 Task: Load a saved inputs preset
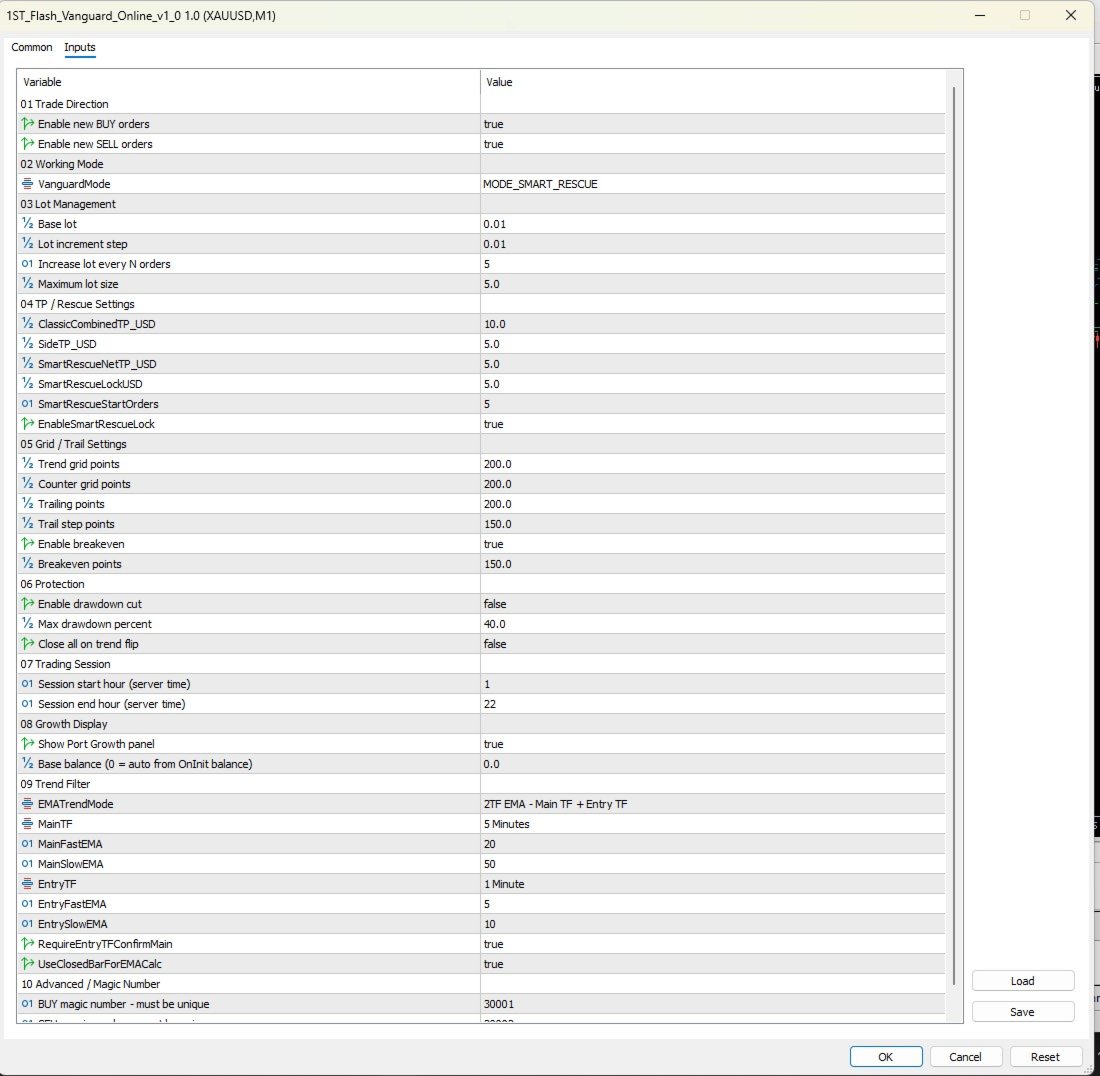coord(1023,981)
